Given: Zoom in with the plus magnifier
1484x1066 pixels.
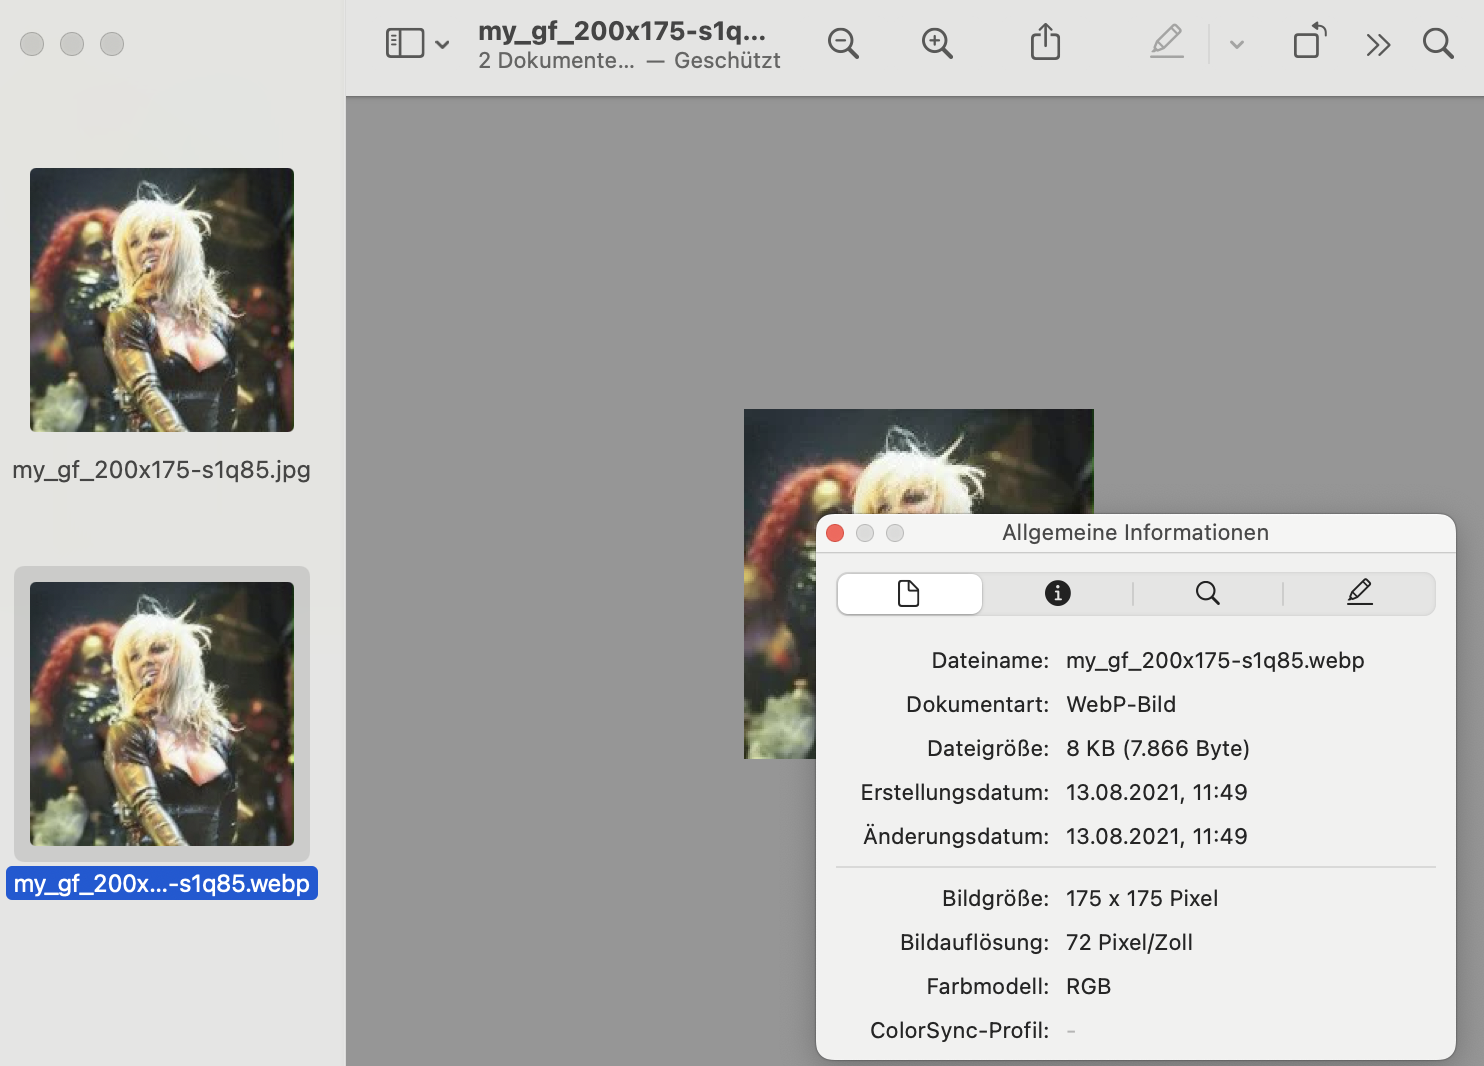Looking at the screenshot, I should (x=937, y=43).
